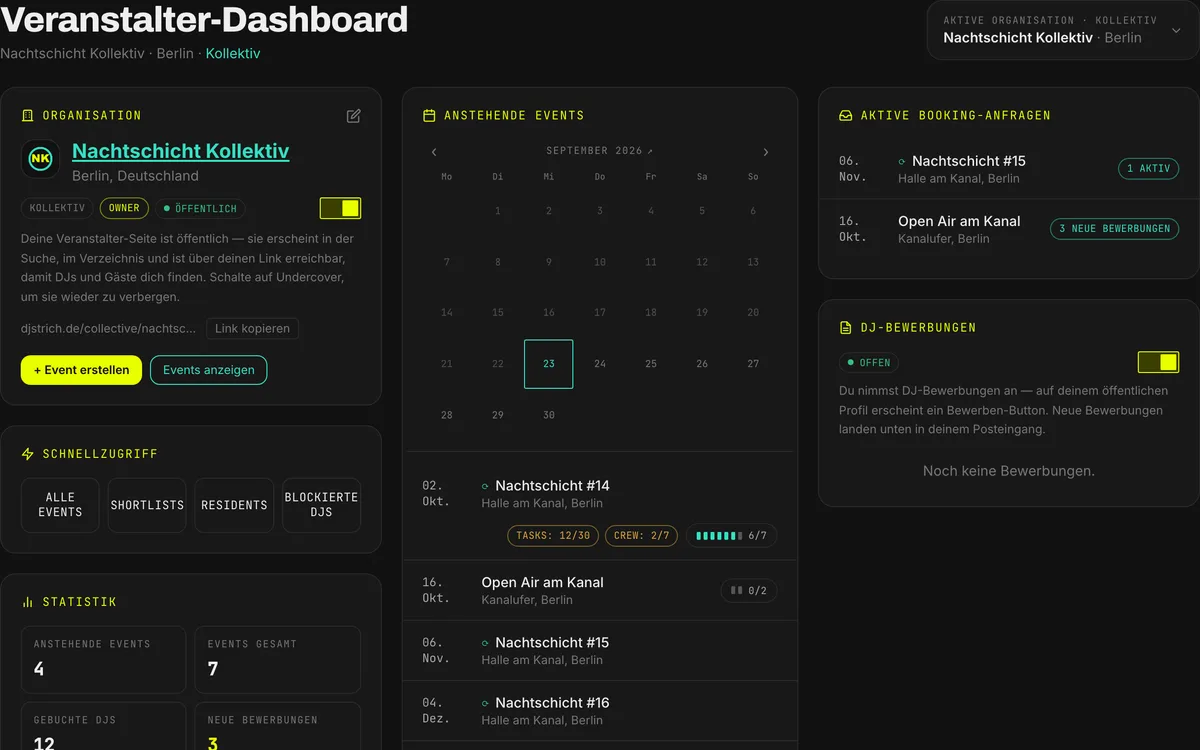
Task: Open the Blockierte DJs quick access tile
Action: point(321,505)
